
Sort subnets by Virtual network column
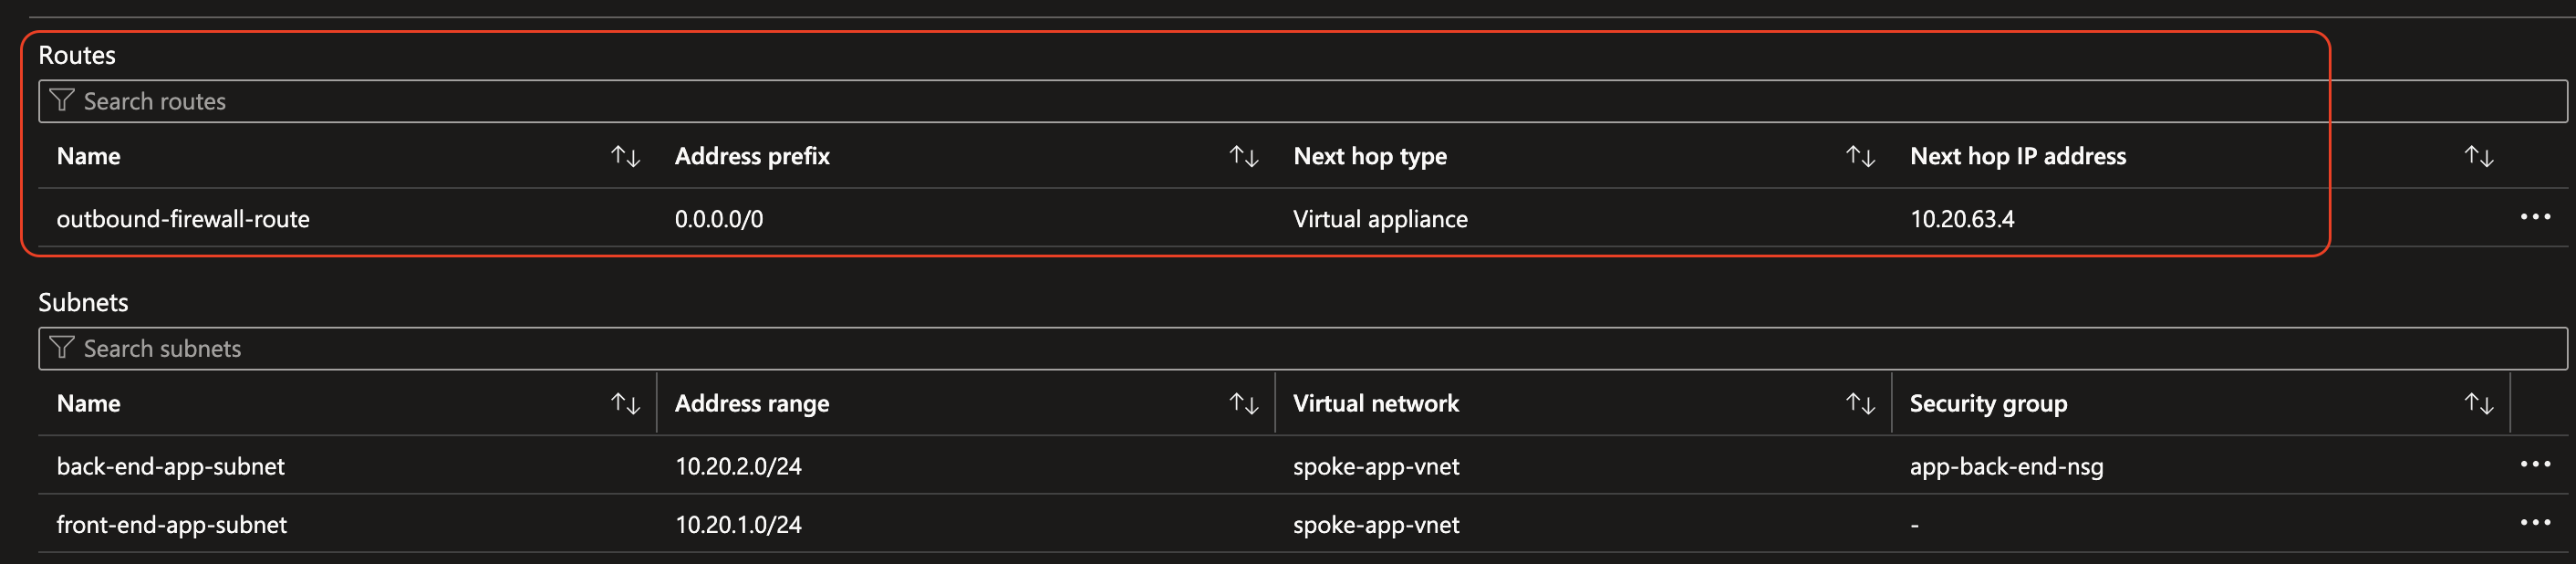pos(1861,403)
